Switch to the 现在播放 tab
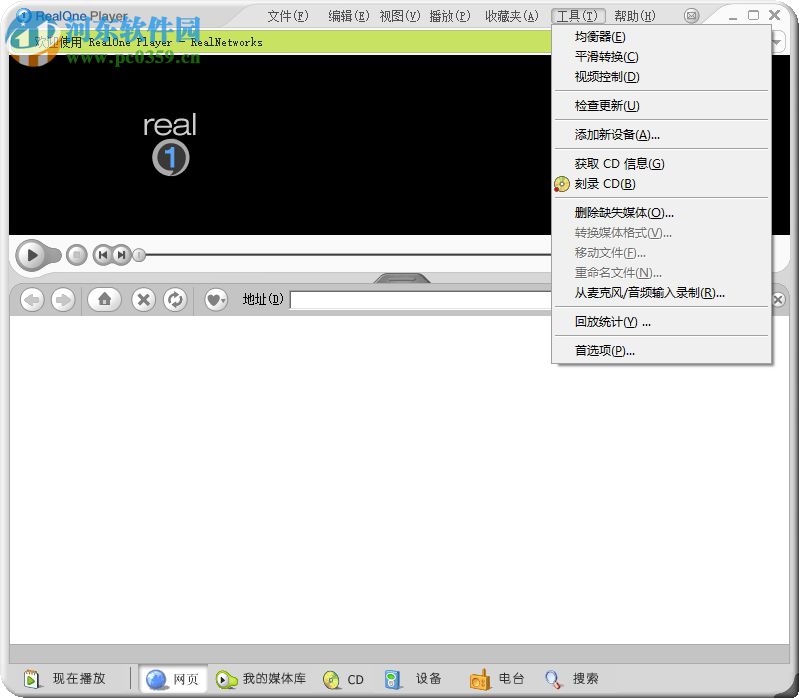The width and height of the screenshot is (799, 698). [x=65, y=679]
